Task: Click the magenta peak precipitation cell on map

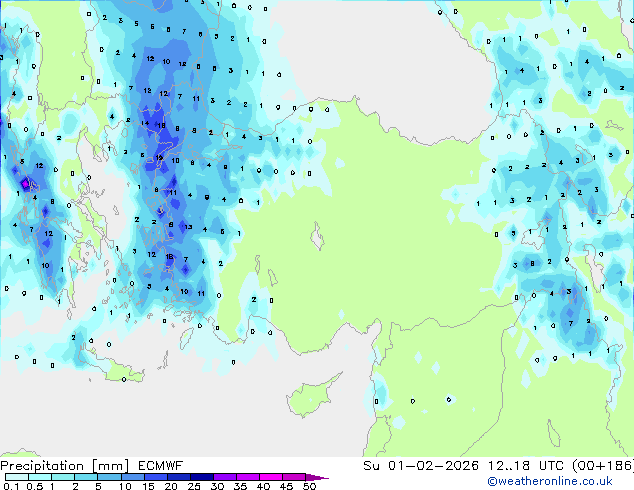Action: pos(25,184)
